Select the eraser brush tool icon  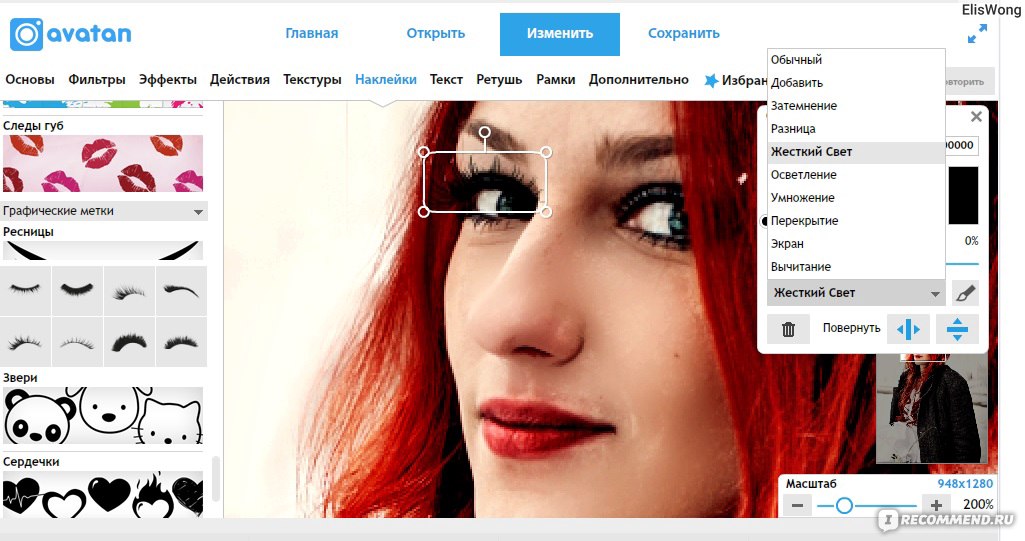(966, 293)
